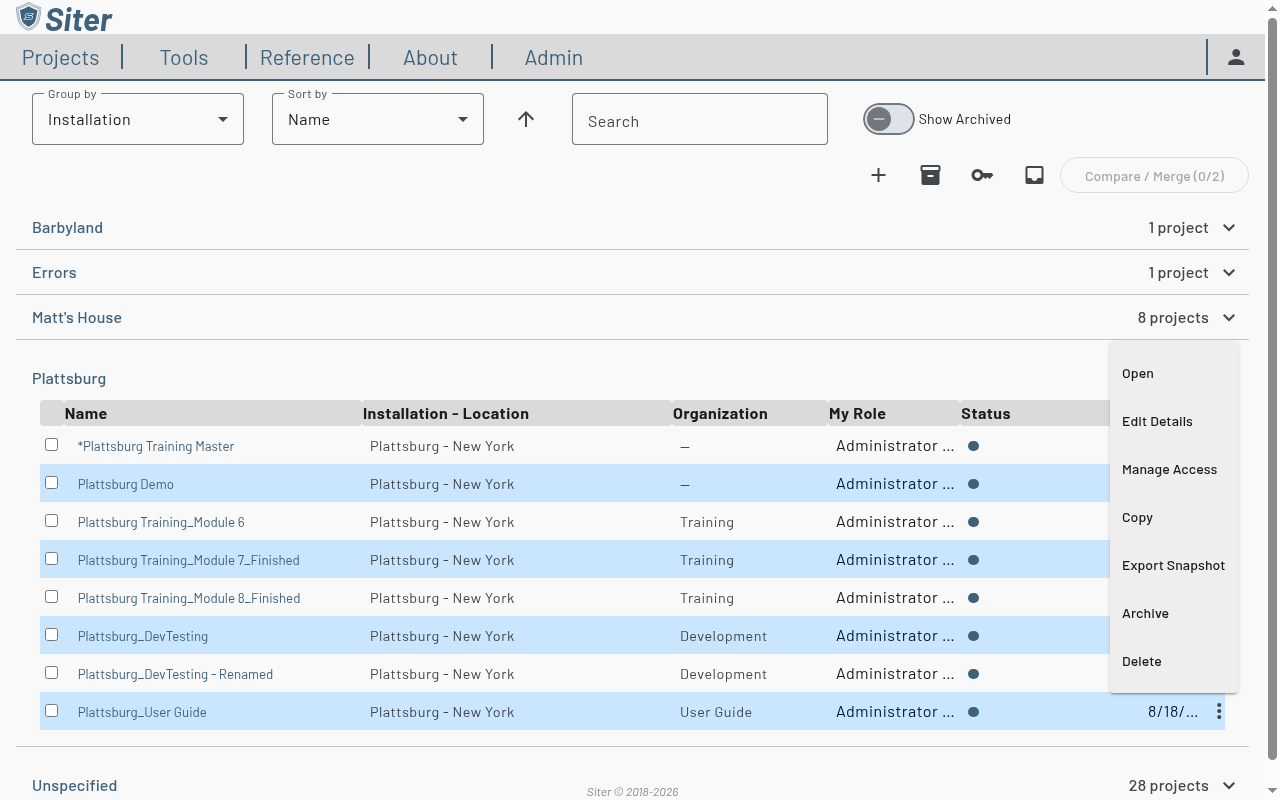Click the inbox tray icon
This screenshot has height=800, width=1280.
1034,175
